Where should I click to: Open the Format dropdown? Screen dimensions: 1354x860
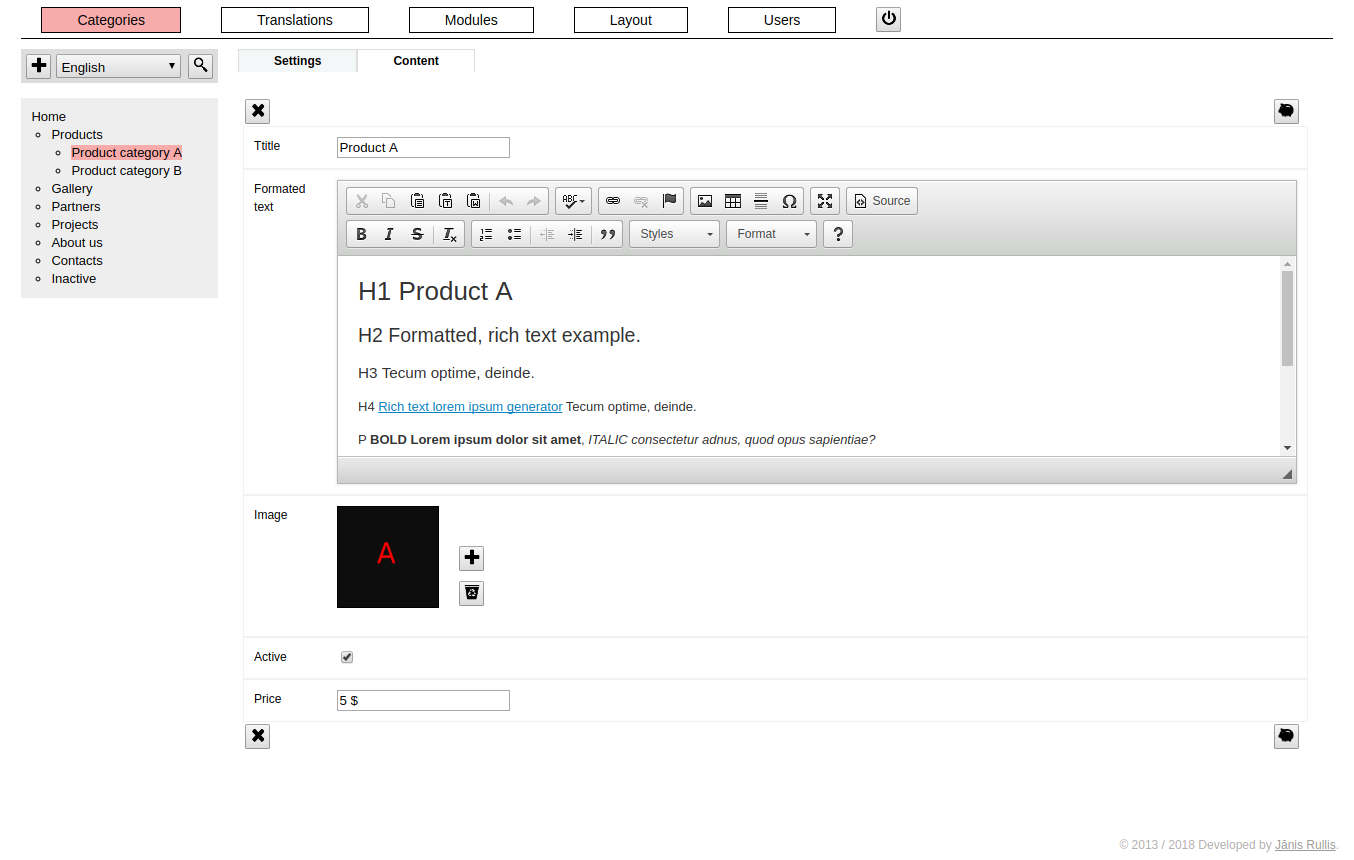[x=771, y=234]
